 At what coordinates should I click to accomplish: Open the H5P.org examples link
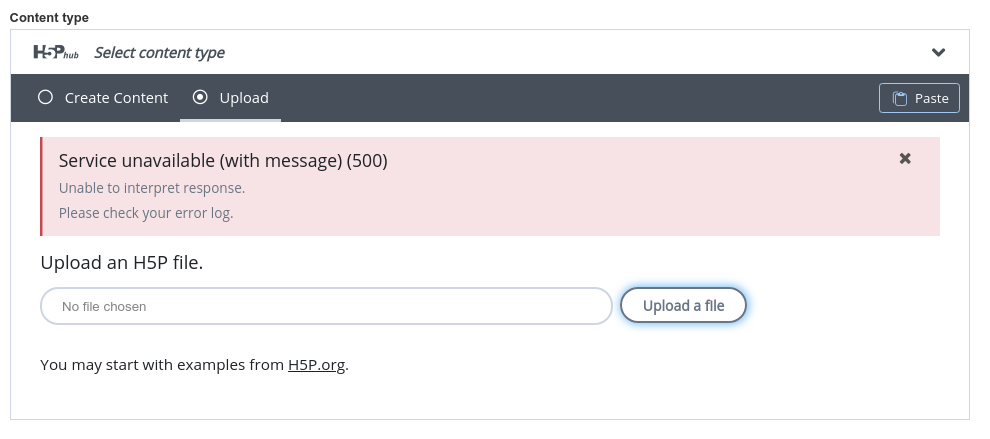pyautogui.click(x=316, y=365)
